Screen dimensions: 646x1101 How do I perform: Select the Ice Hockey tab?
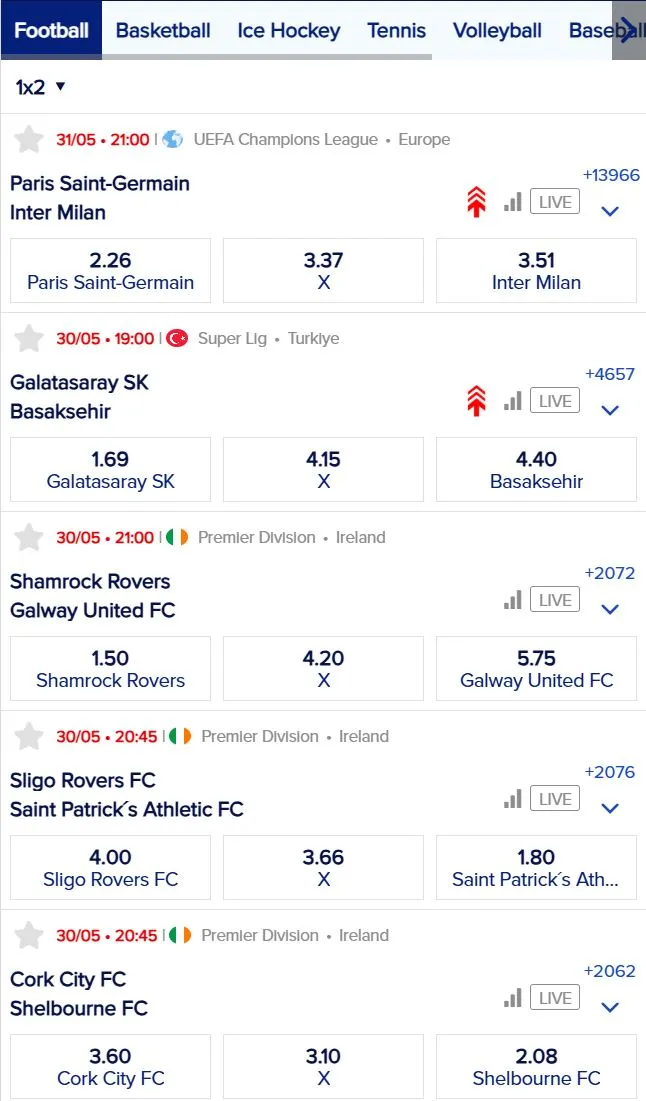[288, 30]
